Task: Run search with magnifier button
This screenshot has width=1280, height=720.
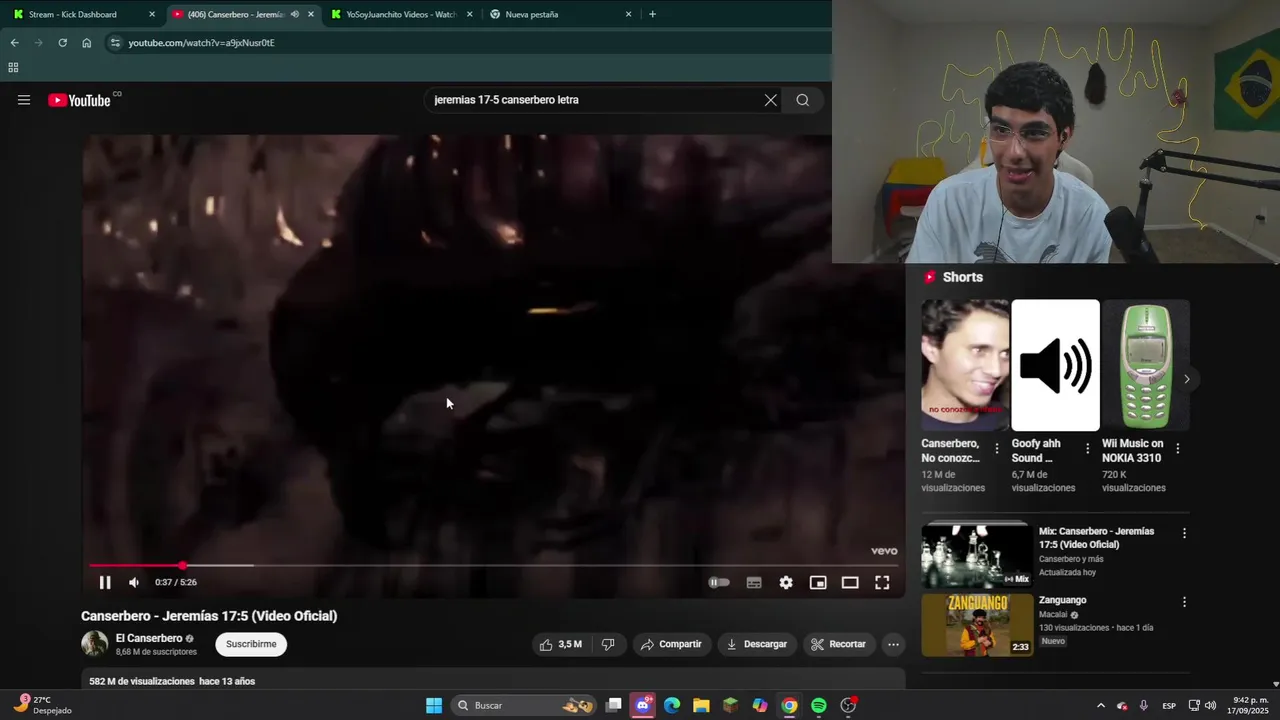Action: point(803,100)
